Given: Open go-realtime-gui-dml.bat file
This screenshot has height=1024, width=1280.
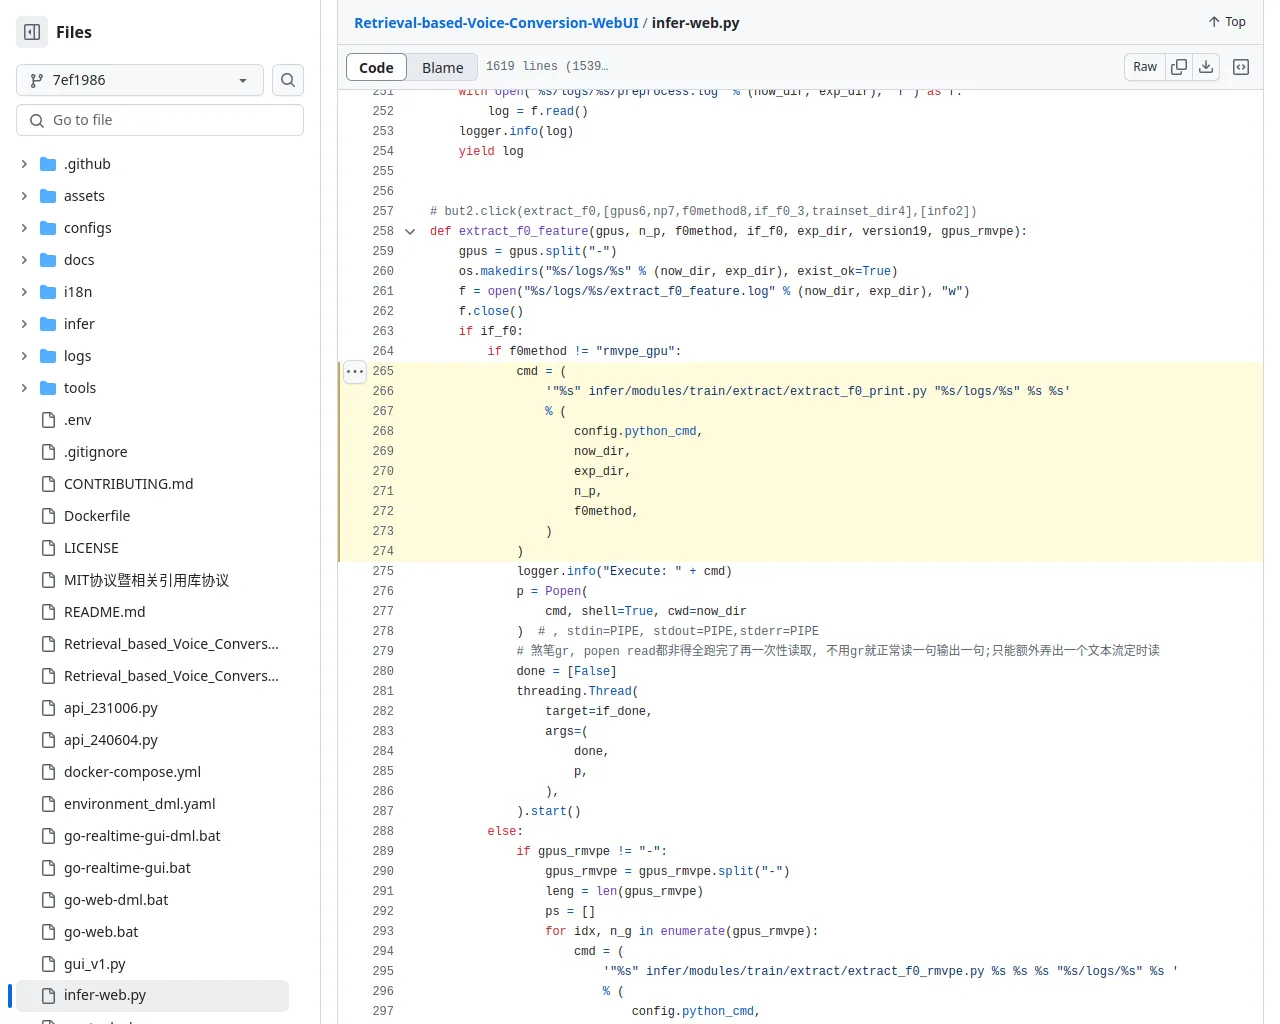Looking at the screenshot, I should (142, 836).
